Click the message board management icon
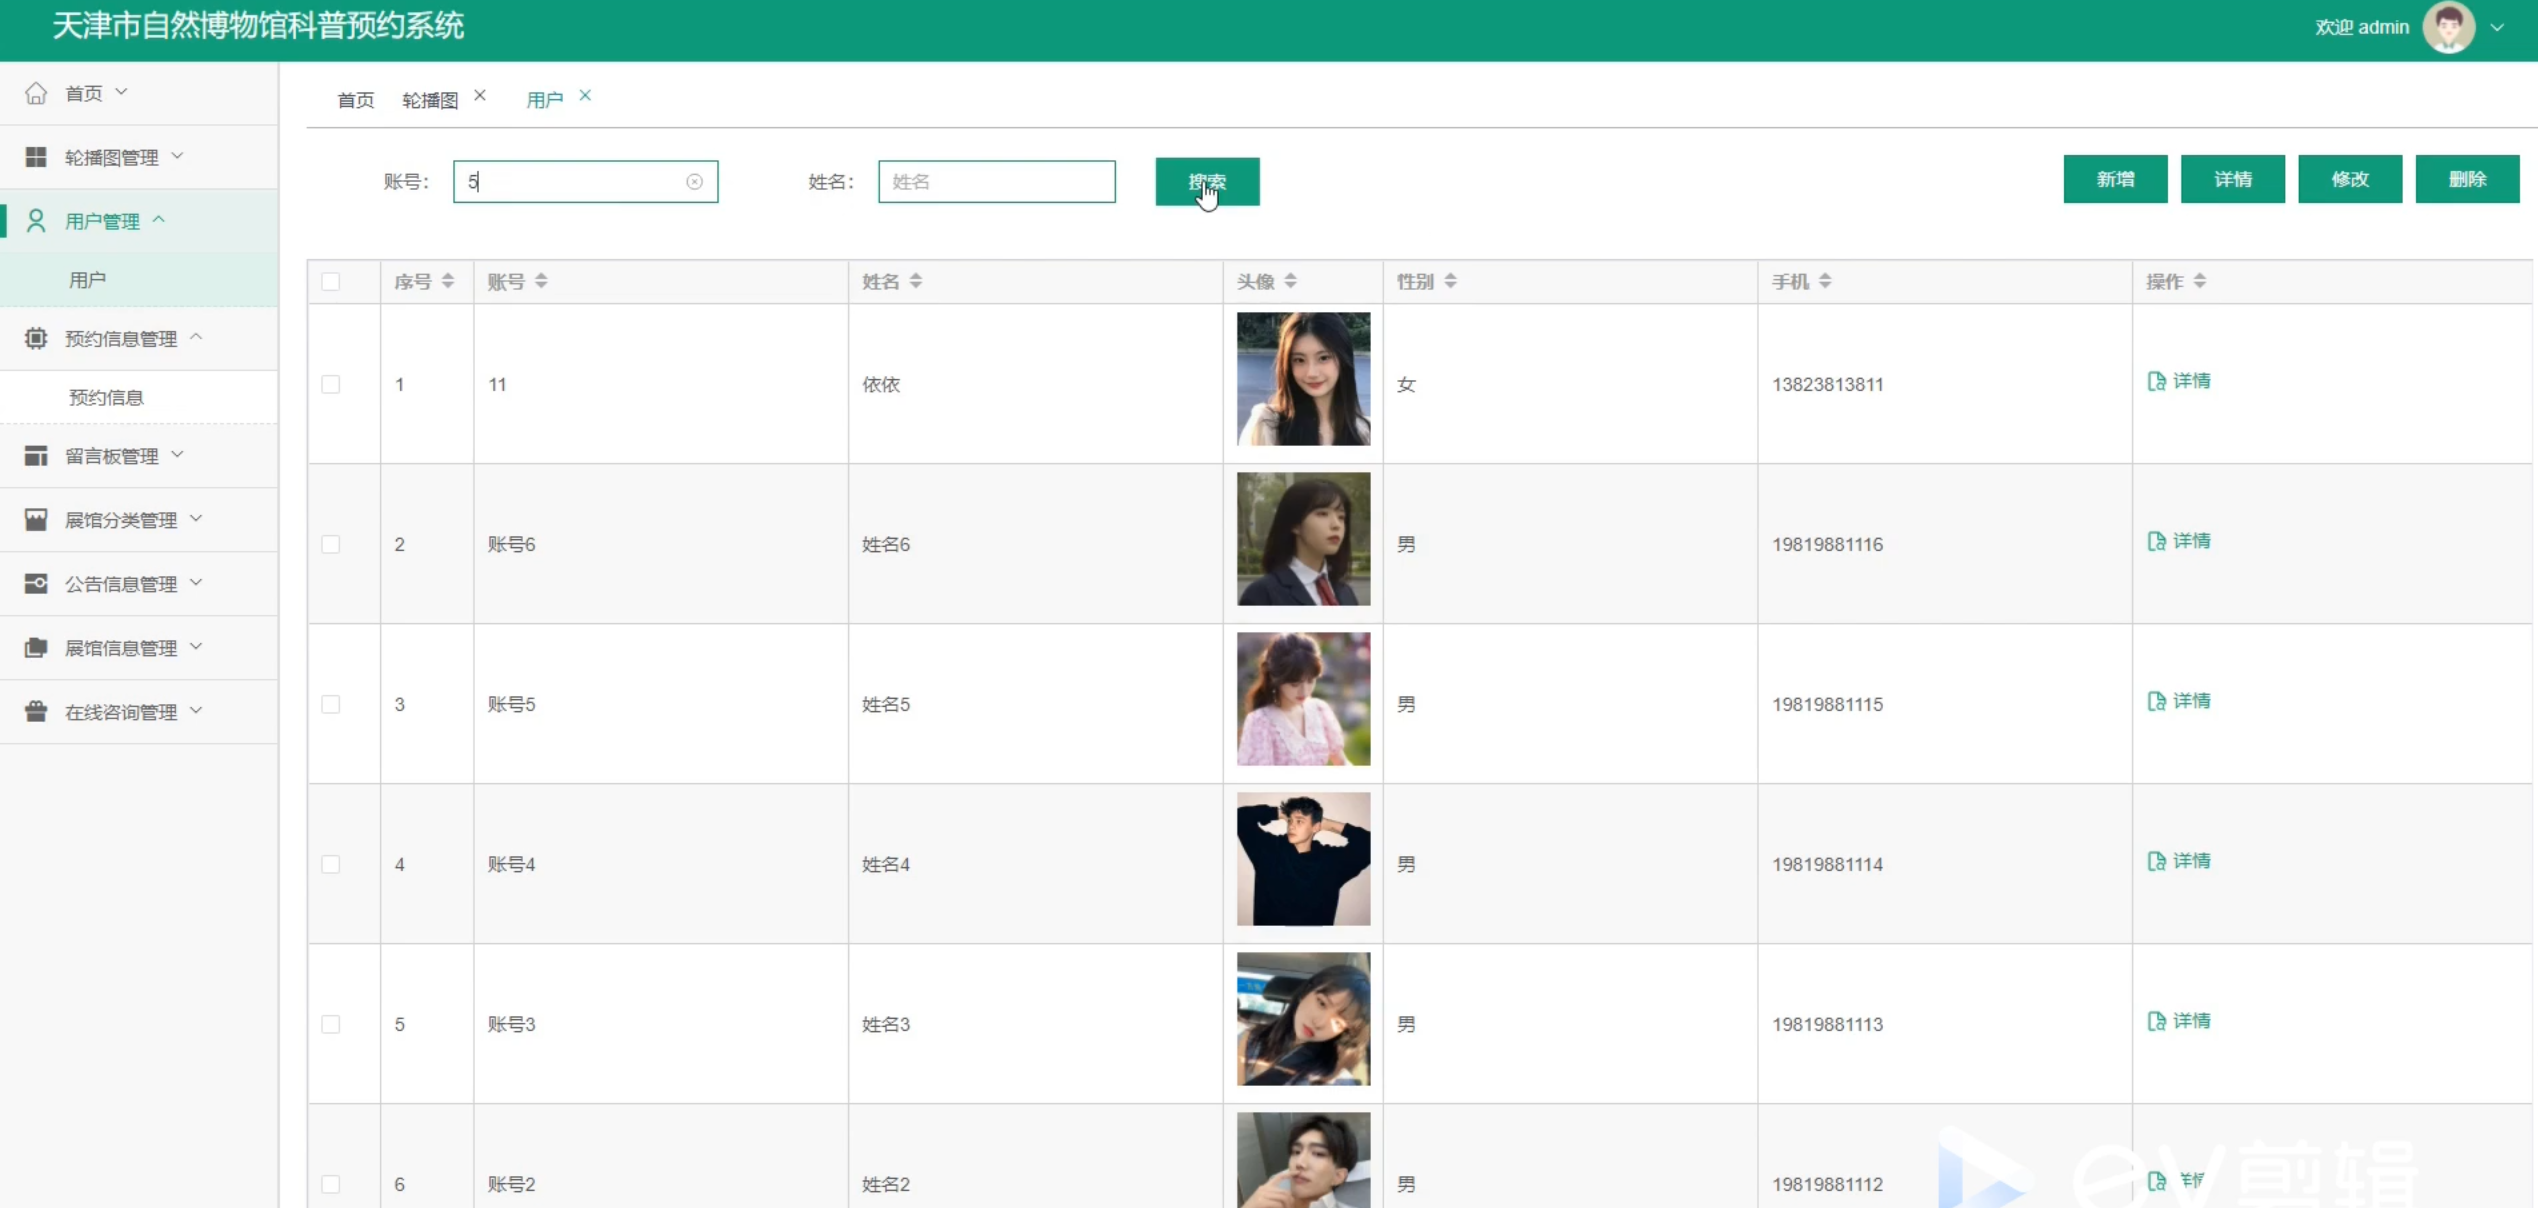 (x=36, y=456)
